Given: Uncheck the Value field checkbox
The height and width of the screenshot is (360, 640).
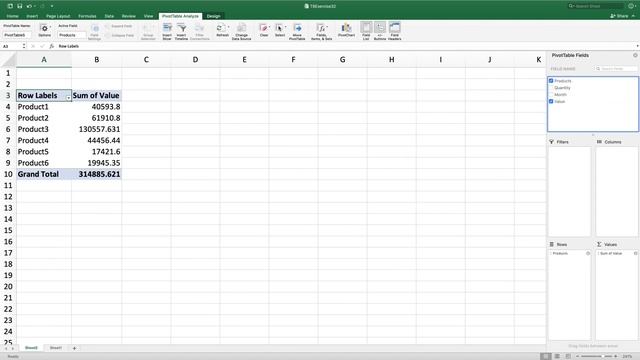Looking at the screenshot, I should (551, 101).
